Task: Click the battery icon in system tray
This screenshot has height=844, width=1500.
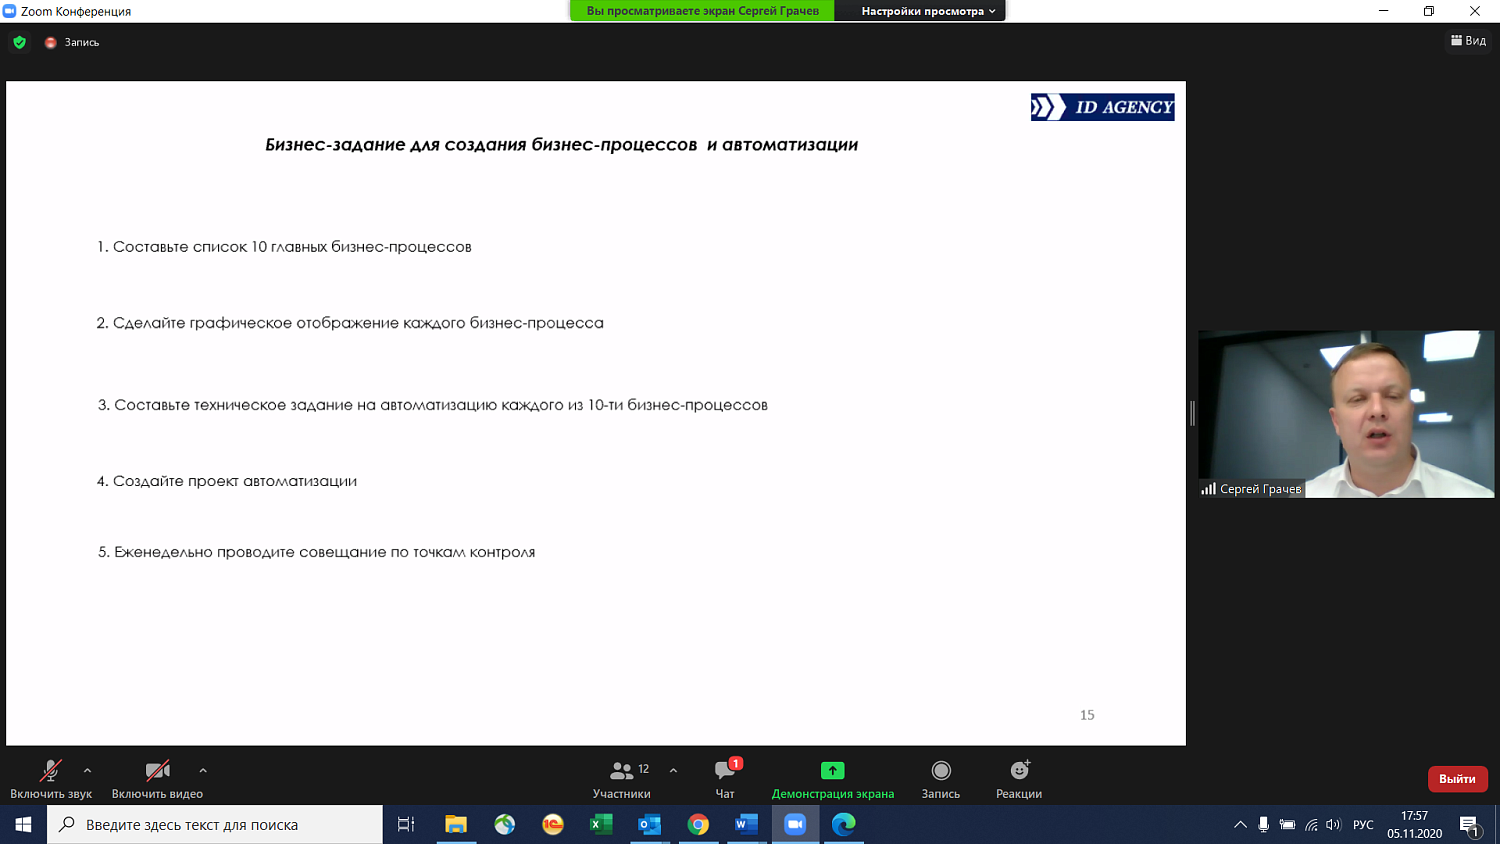Action: pyautogui.click(x=1287, y=824)
